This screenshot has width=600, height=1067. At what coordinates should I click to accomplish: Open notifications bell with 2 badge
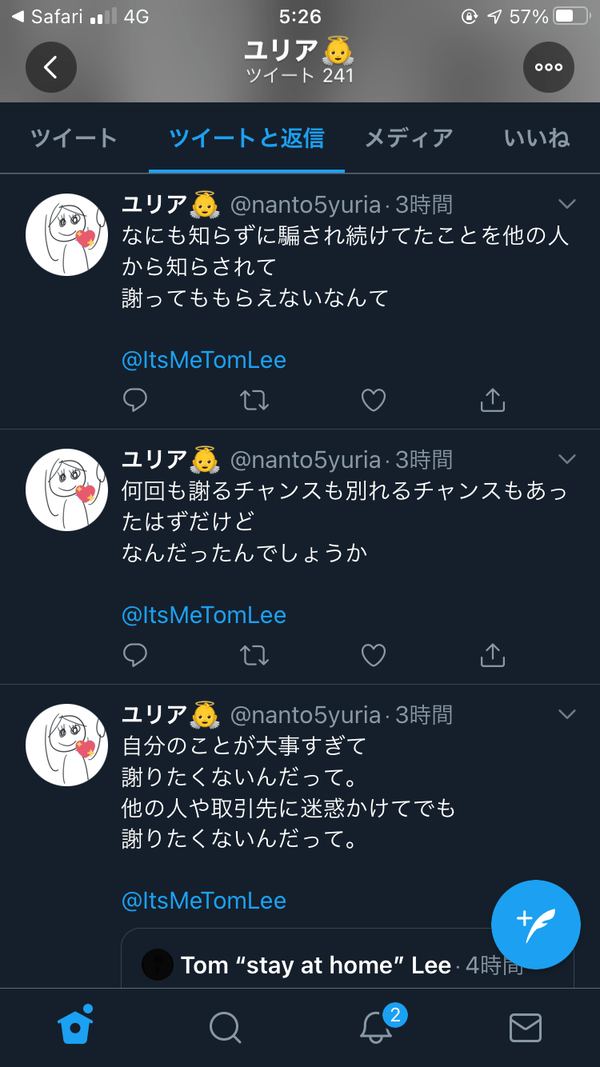[378, 1026]
